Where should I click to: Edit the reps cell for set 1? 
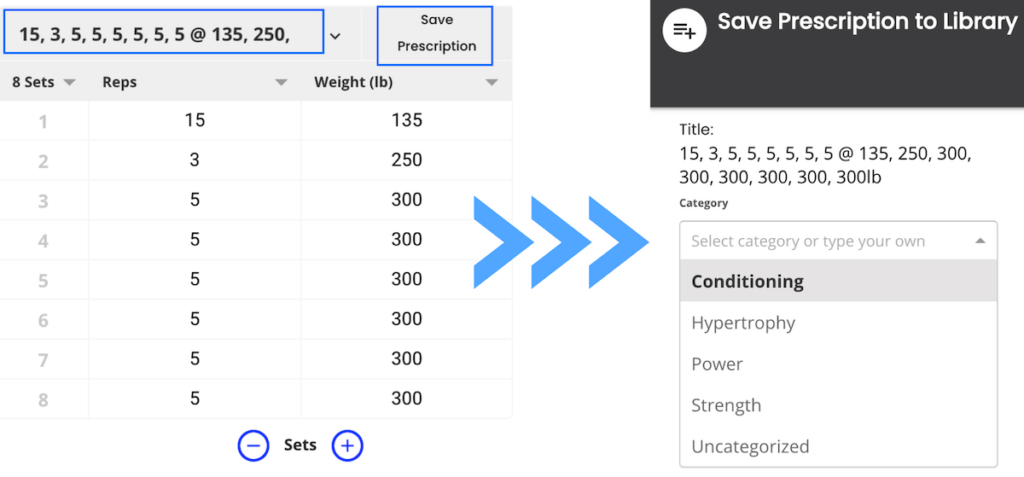(x=195, y=121)
